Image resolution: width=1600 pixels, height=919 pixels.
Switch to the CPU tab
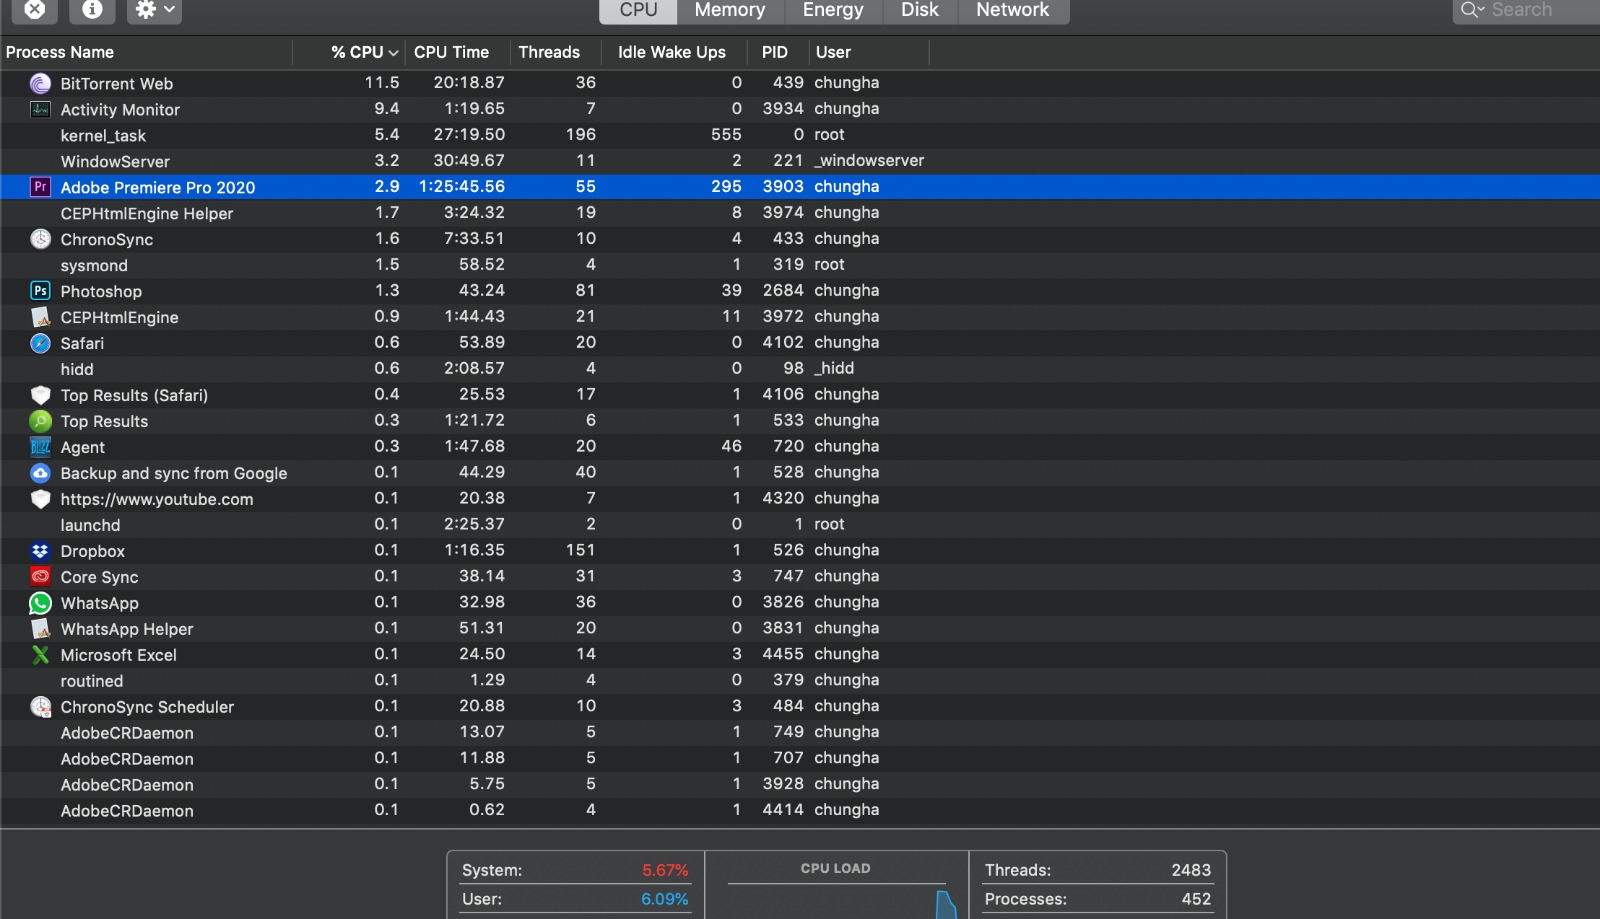pos(638,10)
